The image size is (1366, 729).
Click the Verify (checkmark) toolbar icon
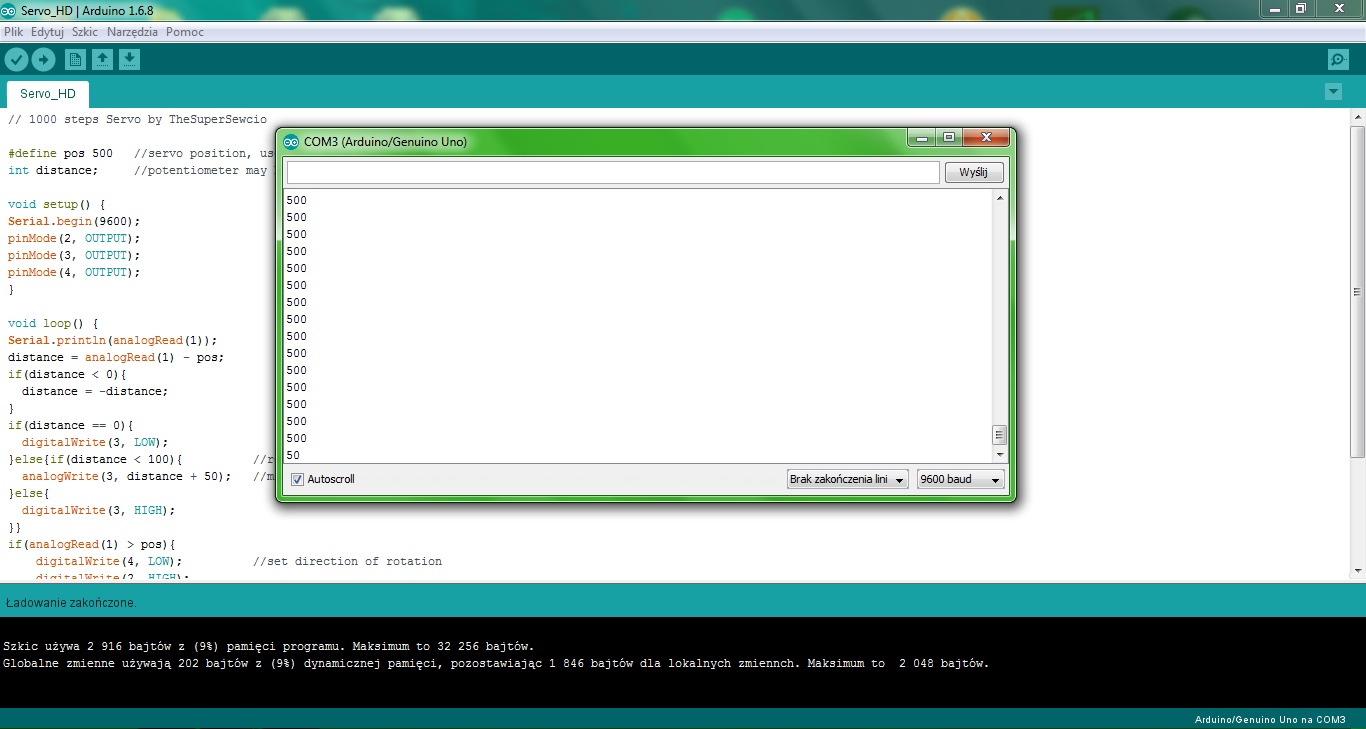16,60
